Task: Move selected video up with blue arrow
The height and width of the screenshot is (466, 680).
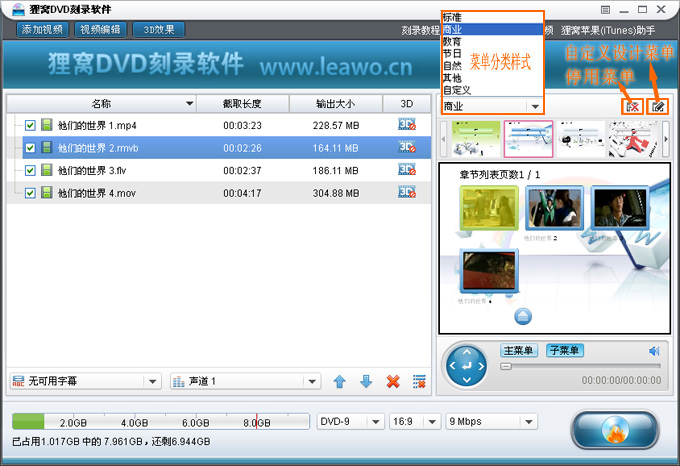Action: (339, 381)
